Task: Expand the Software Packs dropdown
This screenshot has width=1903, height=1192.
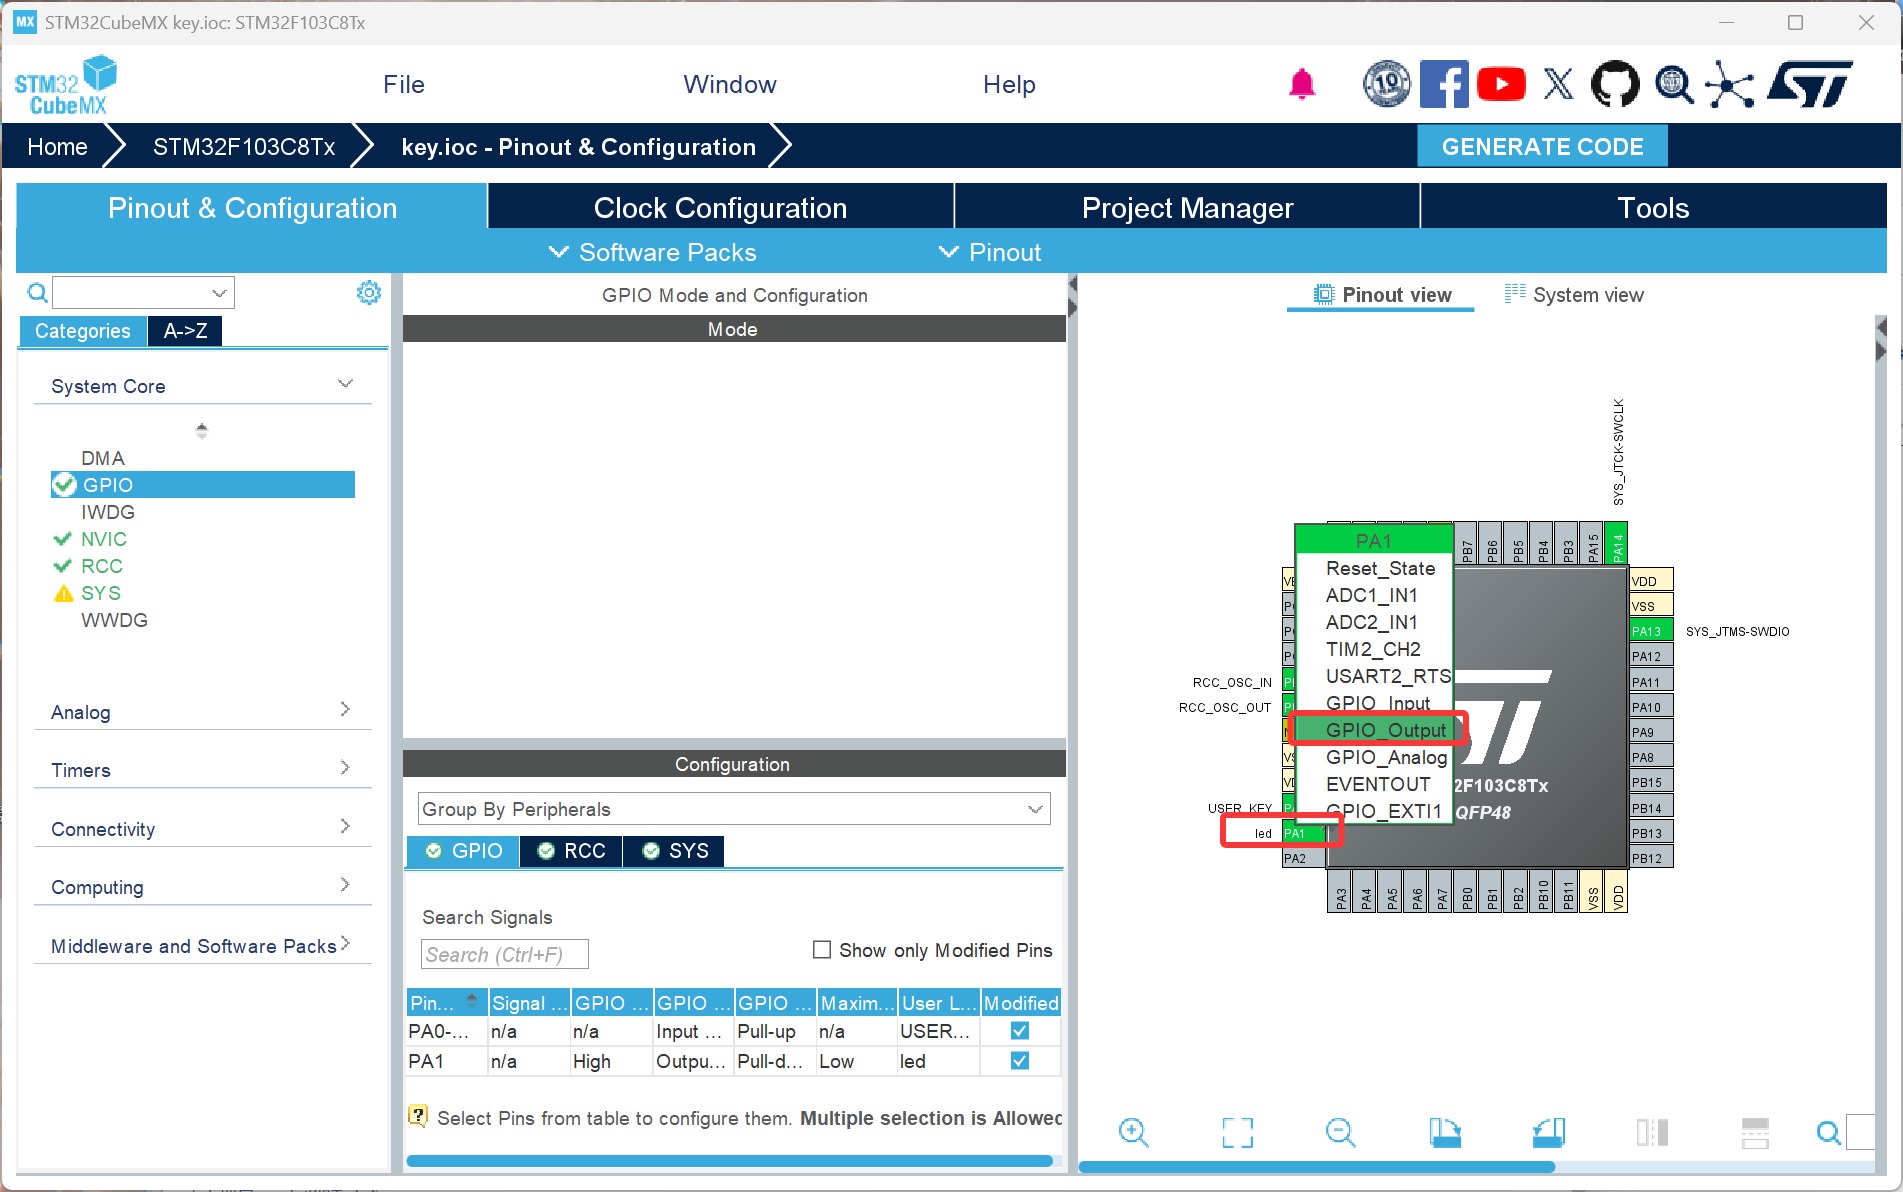Action: (653, 252)
